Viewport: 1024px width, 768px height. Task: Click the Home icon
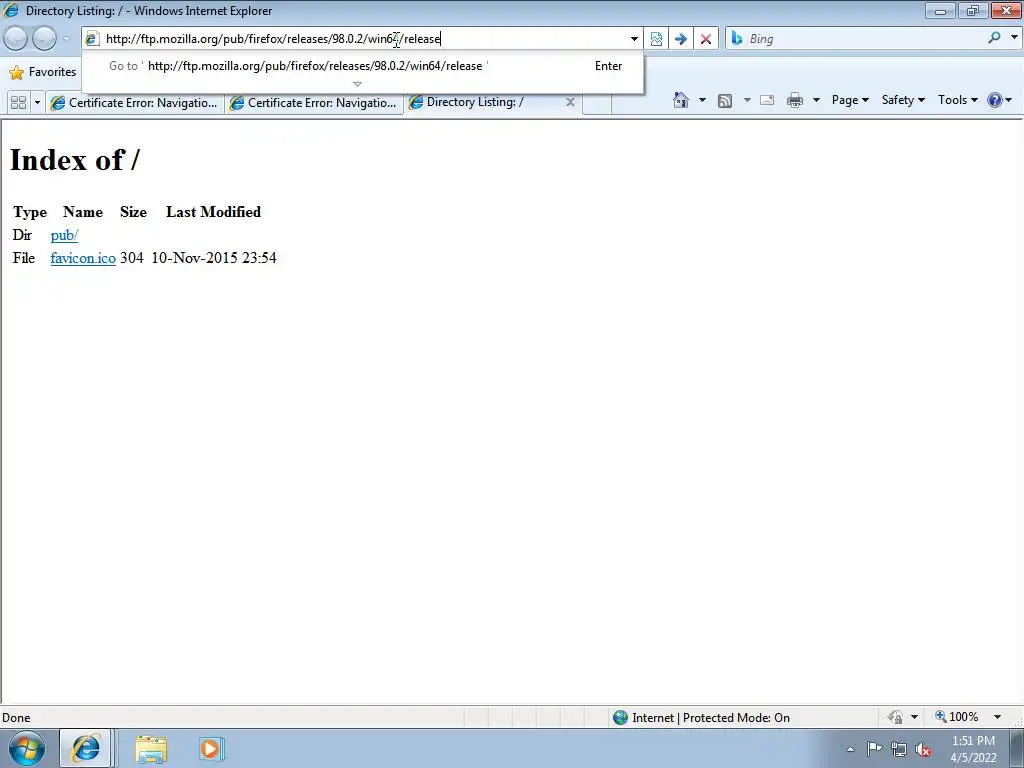680,100
